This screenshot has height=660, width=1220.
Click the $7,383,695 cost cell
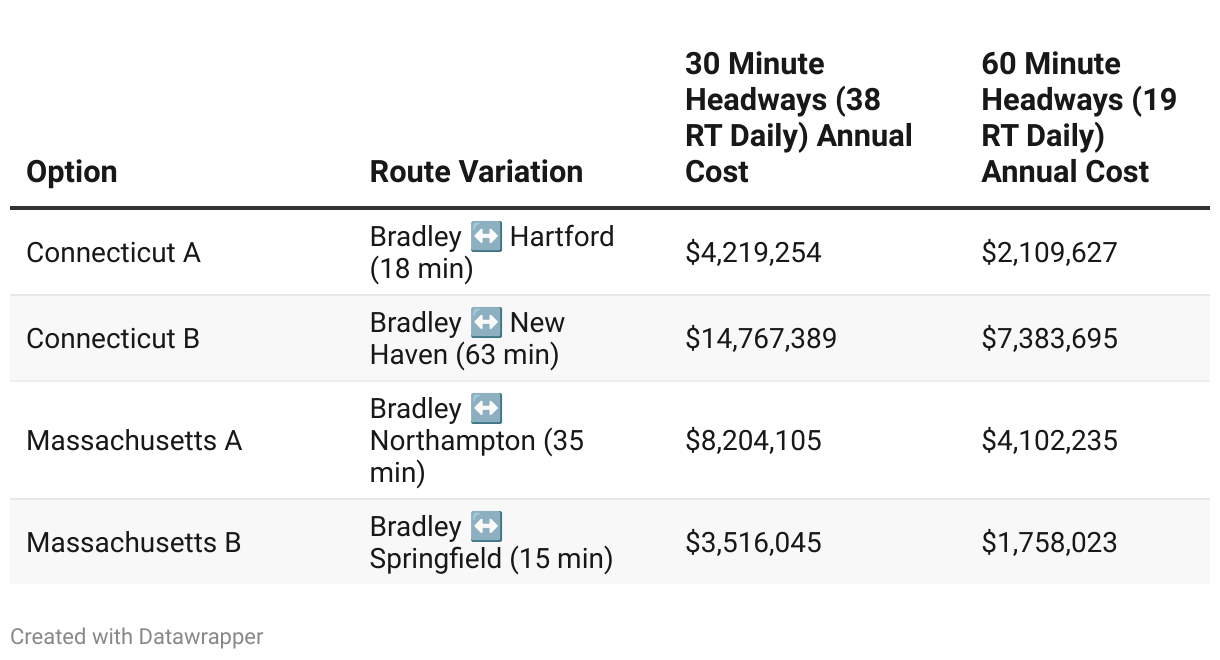click(1049, 339)
